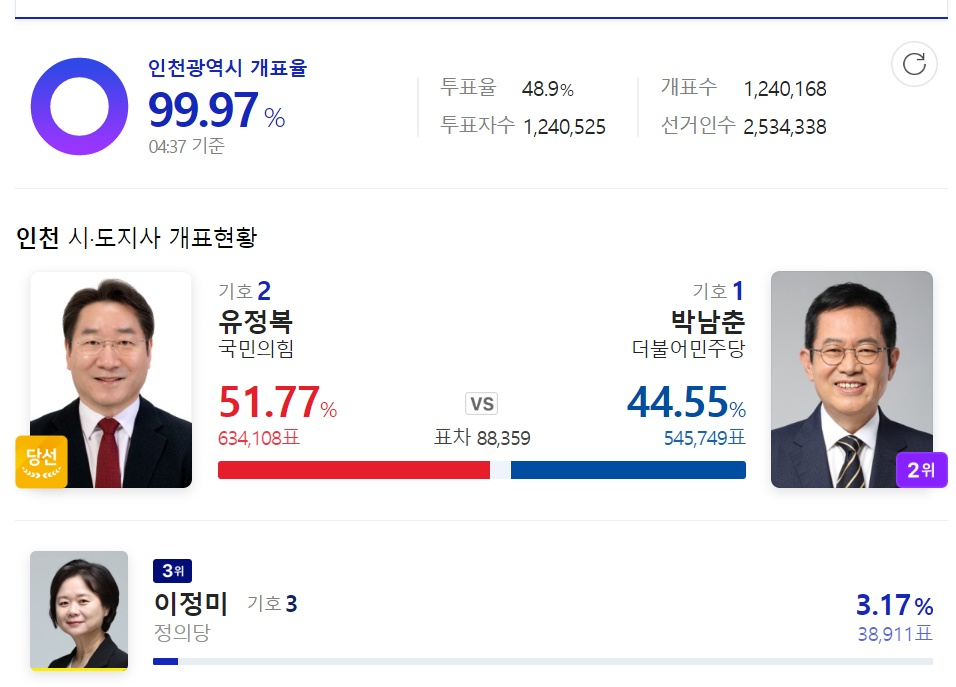Click the yellow 당선 winner badge
This screenshot has width=956, height=687.
coord(41,462)
